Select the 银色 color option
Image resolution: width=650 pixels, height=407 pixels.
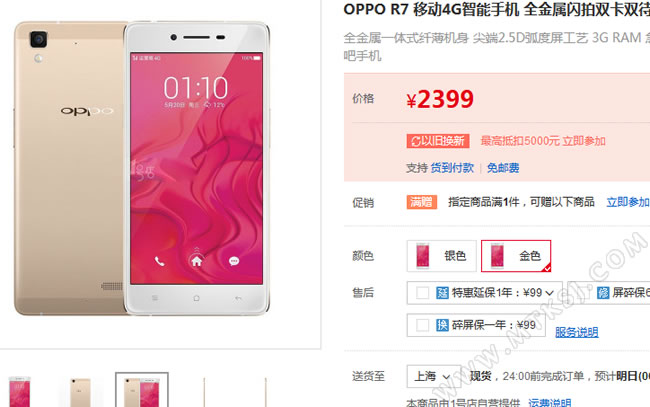441,256
